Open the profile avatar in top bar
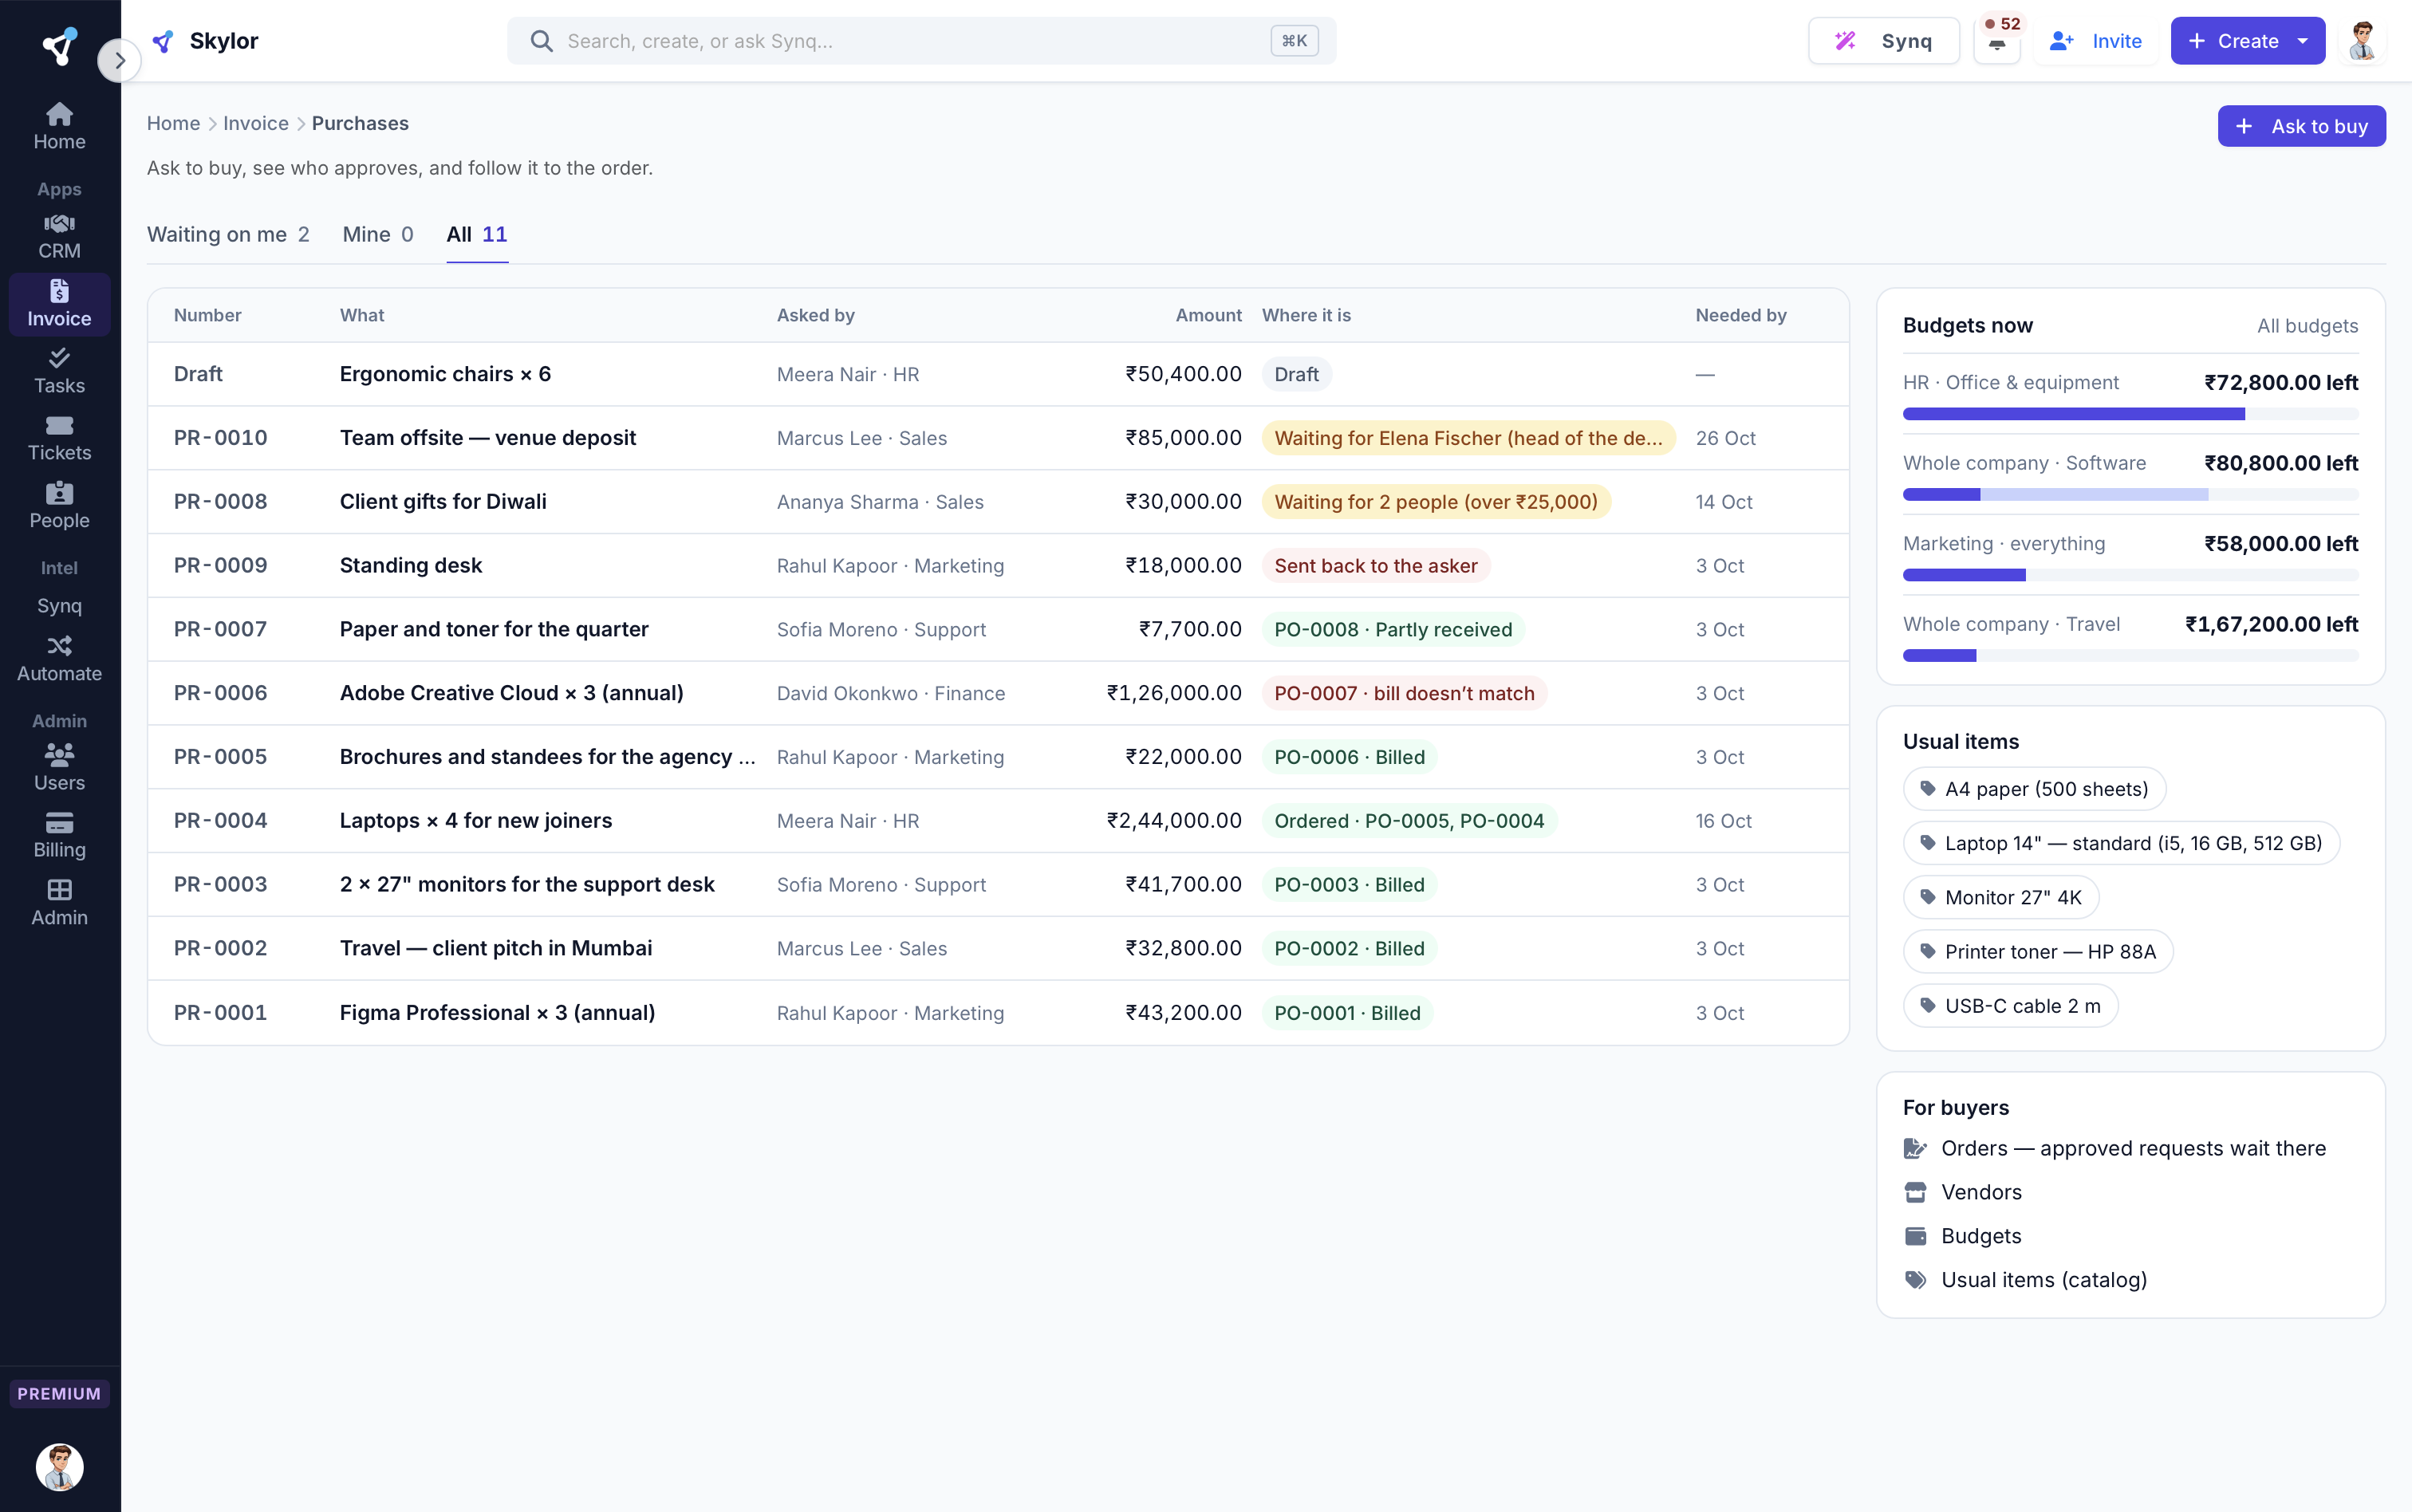2412x1512 pixels. [2362, 41]
